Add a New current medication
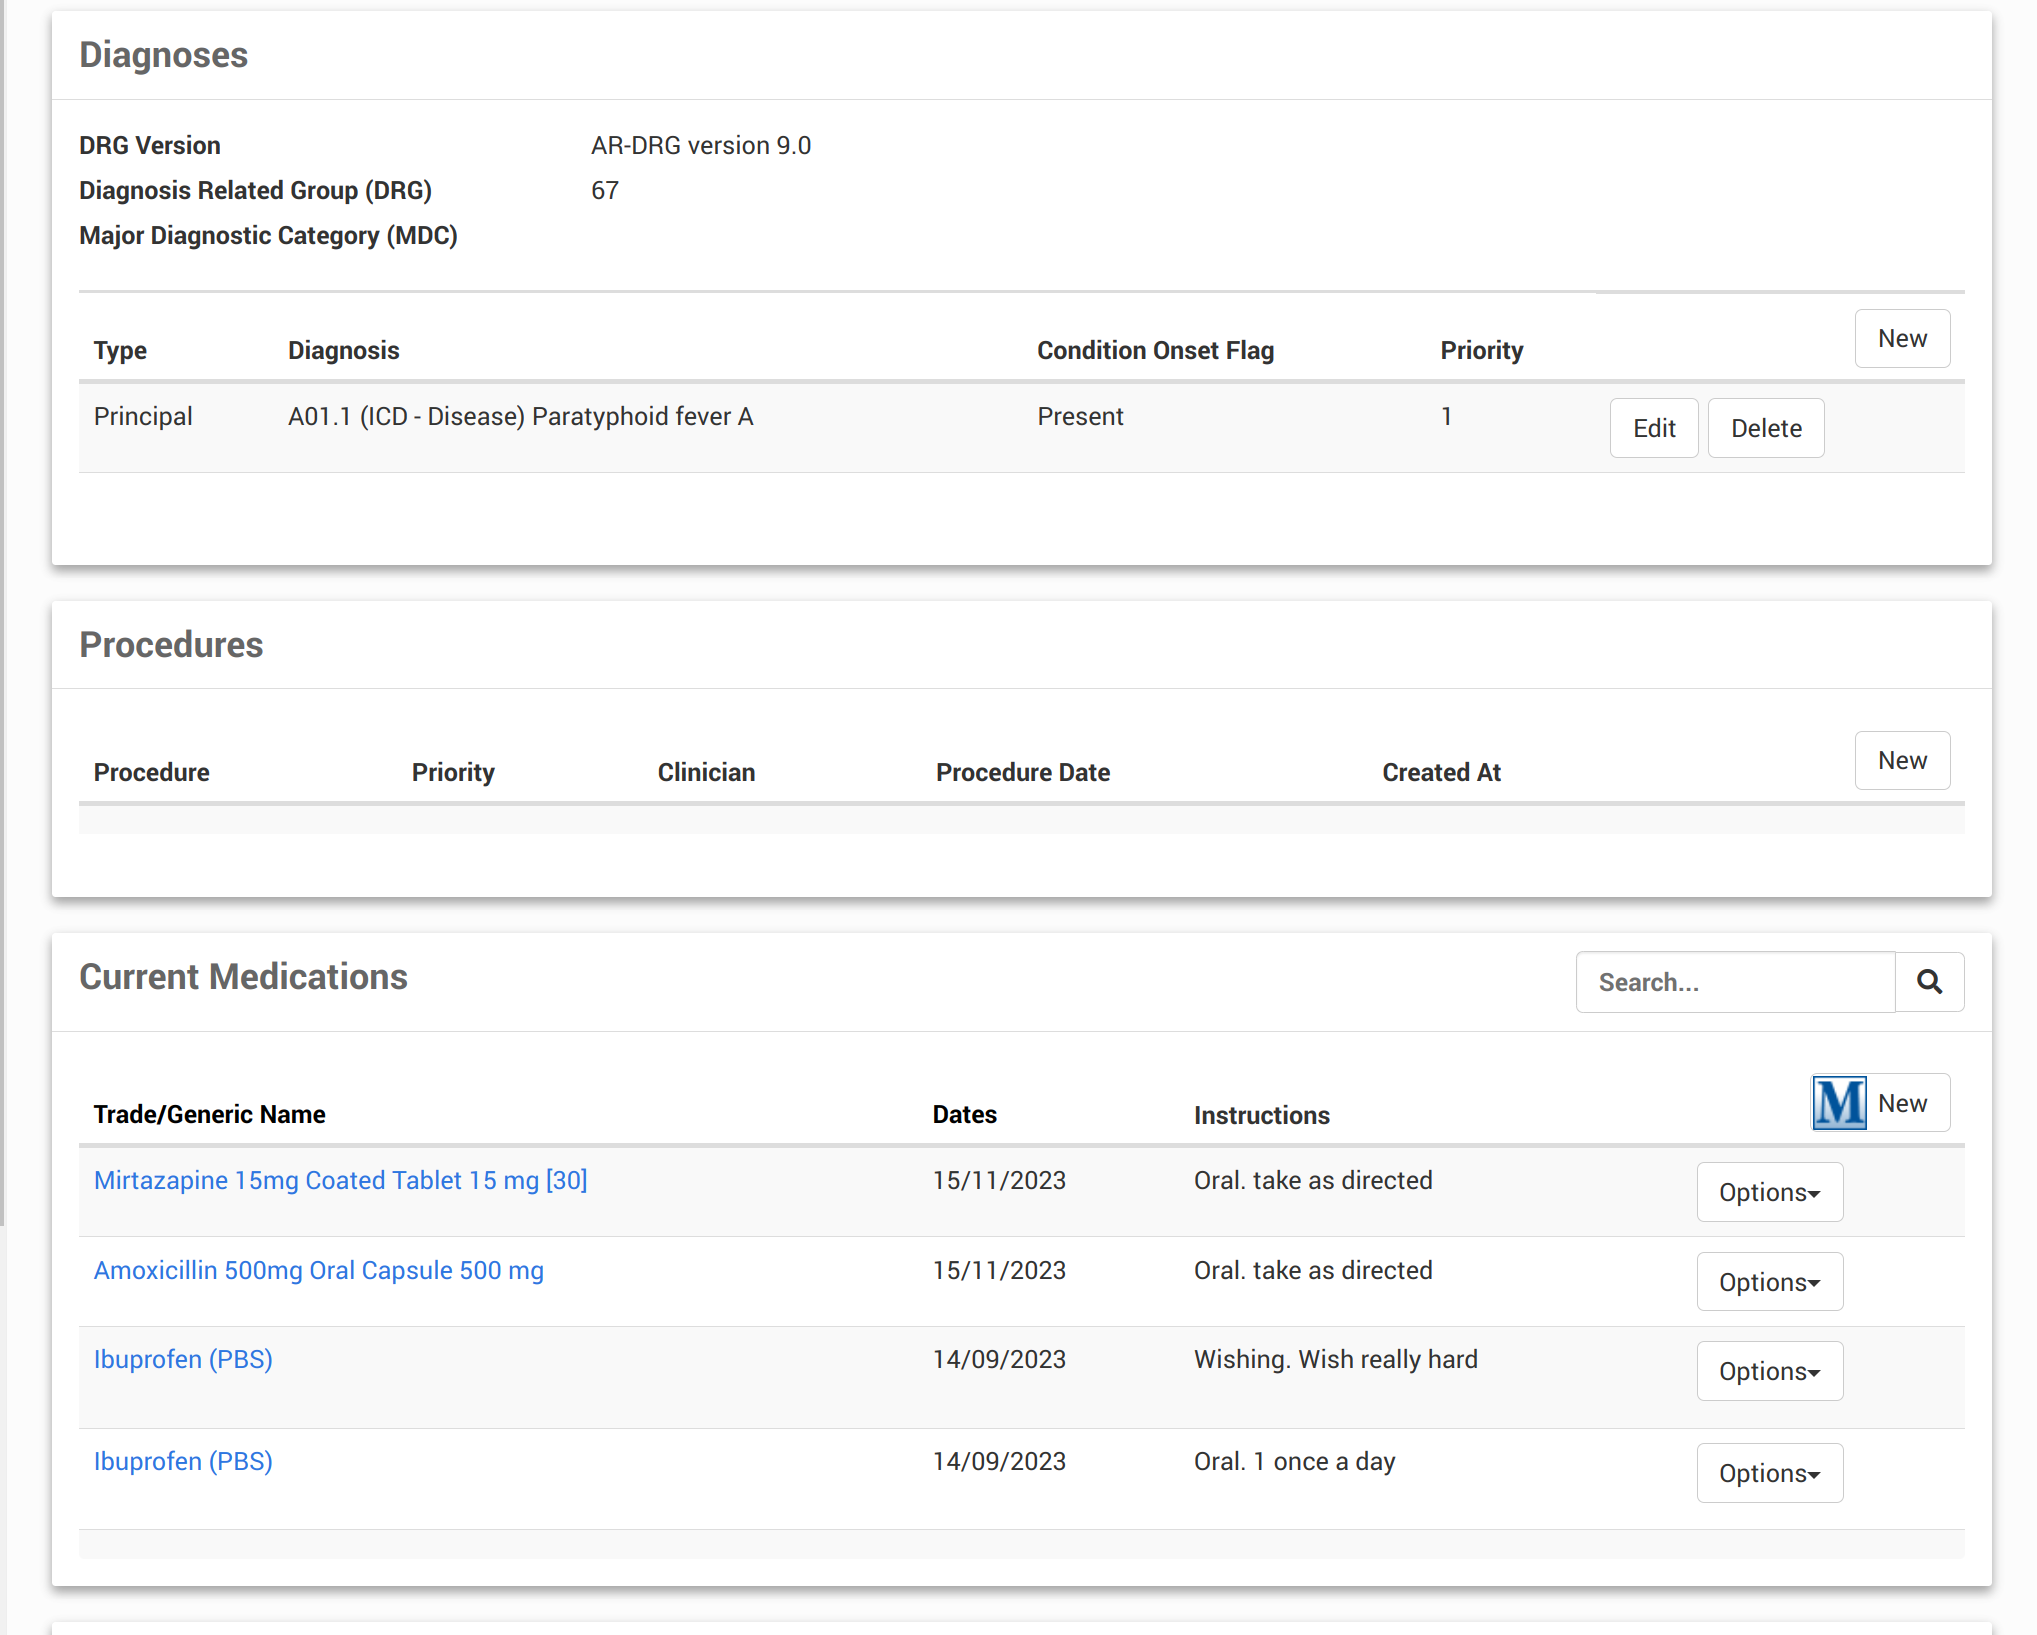Image resolution: width=2037 pixels, height=1635 pixels. point(1901,1103)
